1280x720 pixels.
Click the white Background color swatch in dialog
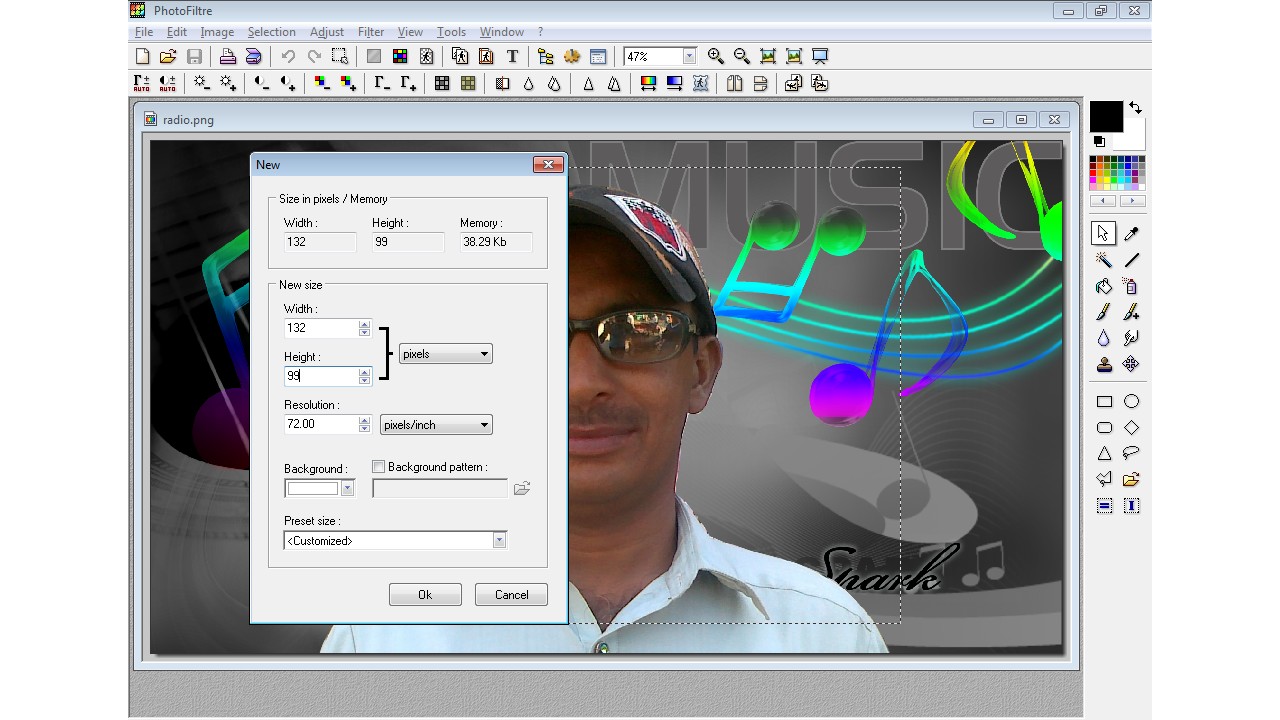tap(313, 488)
